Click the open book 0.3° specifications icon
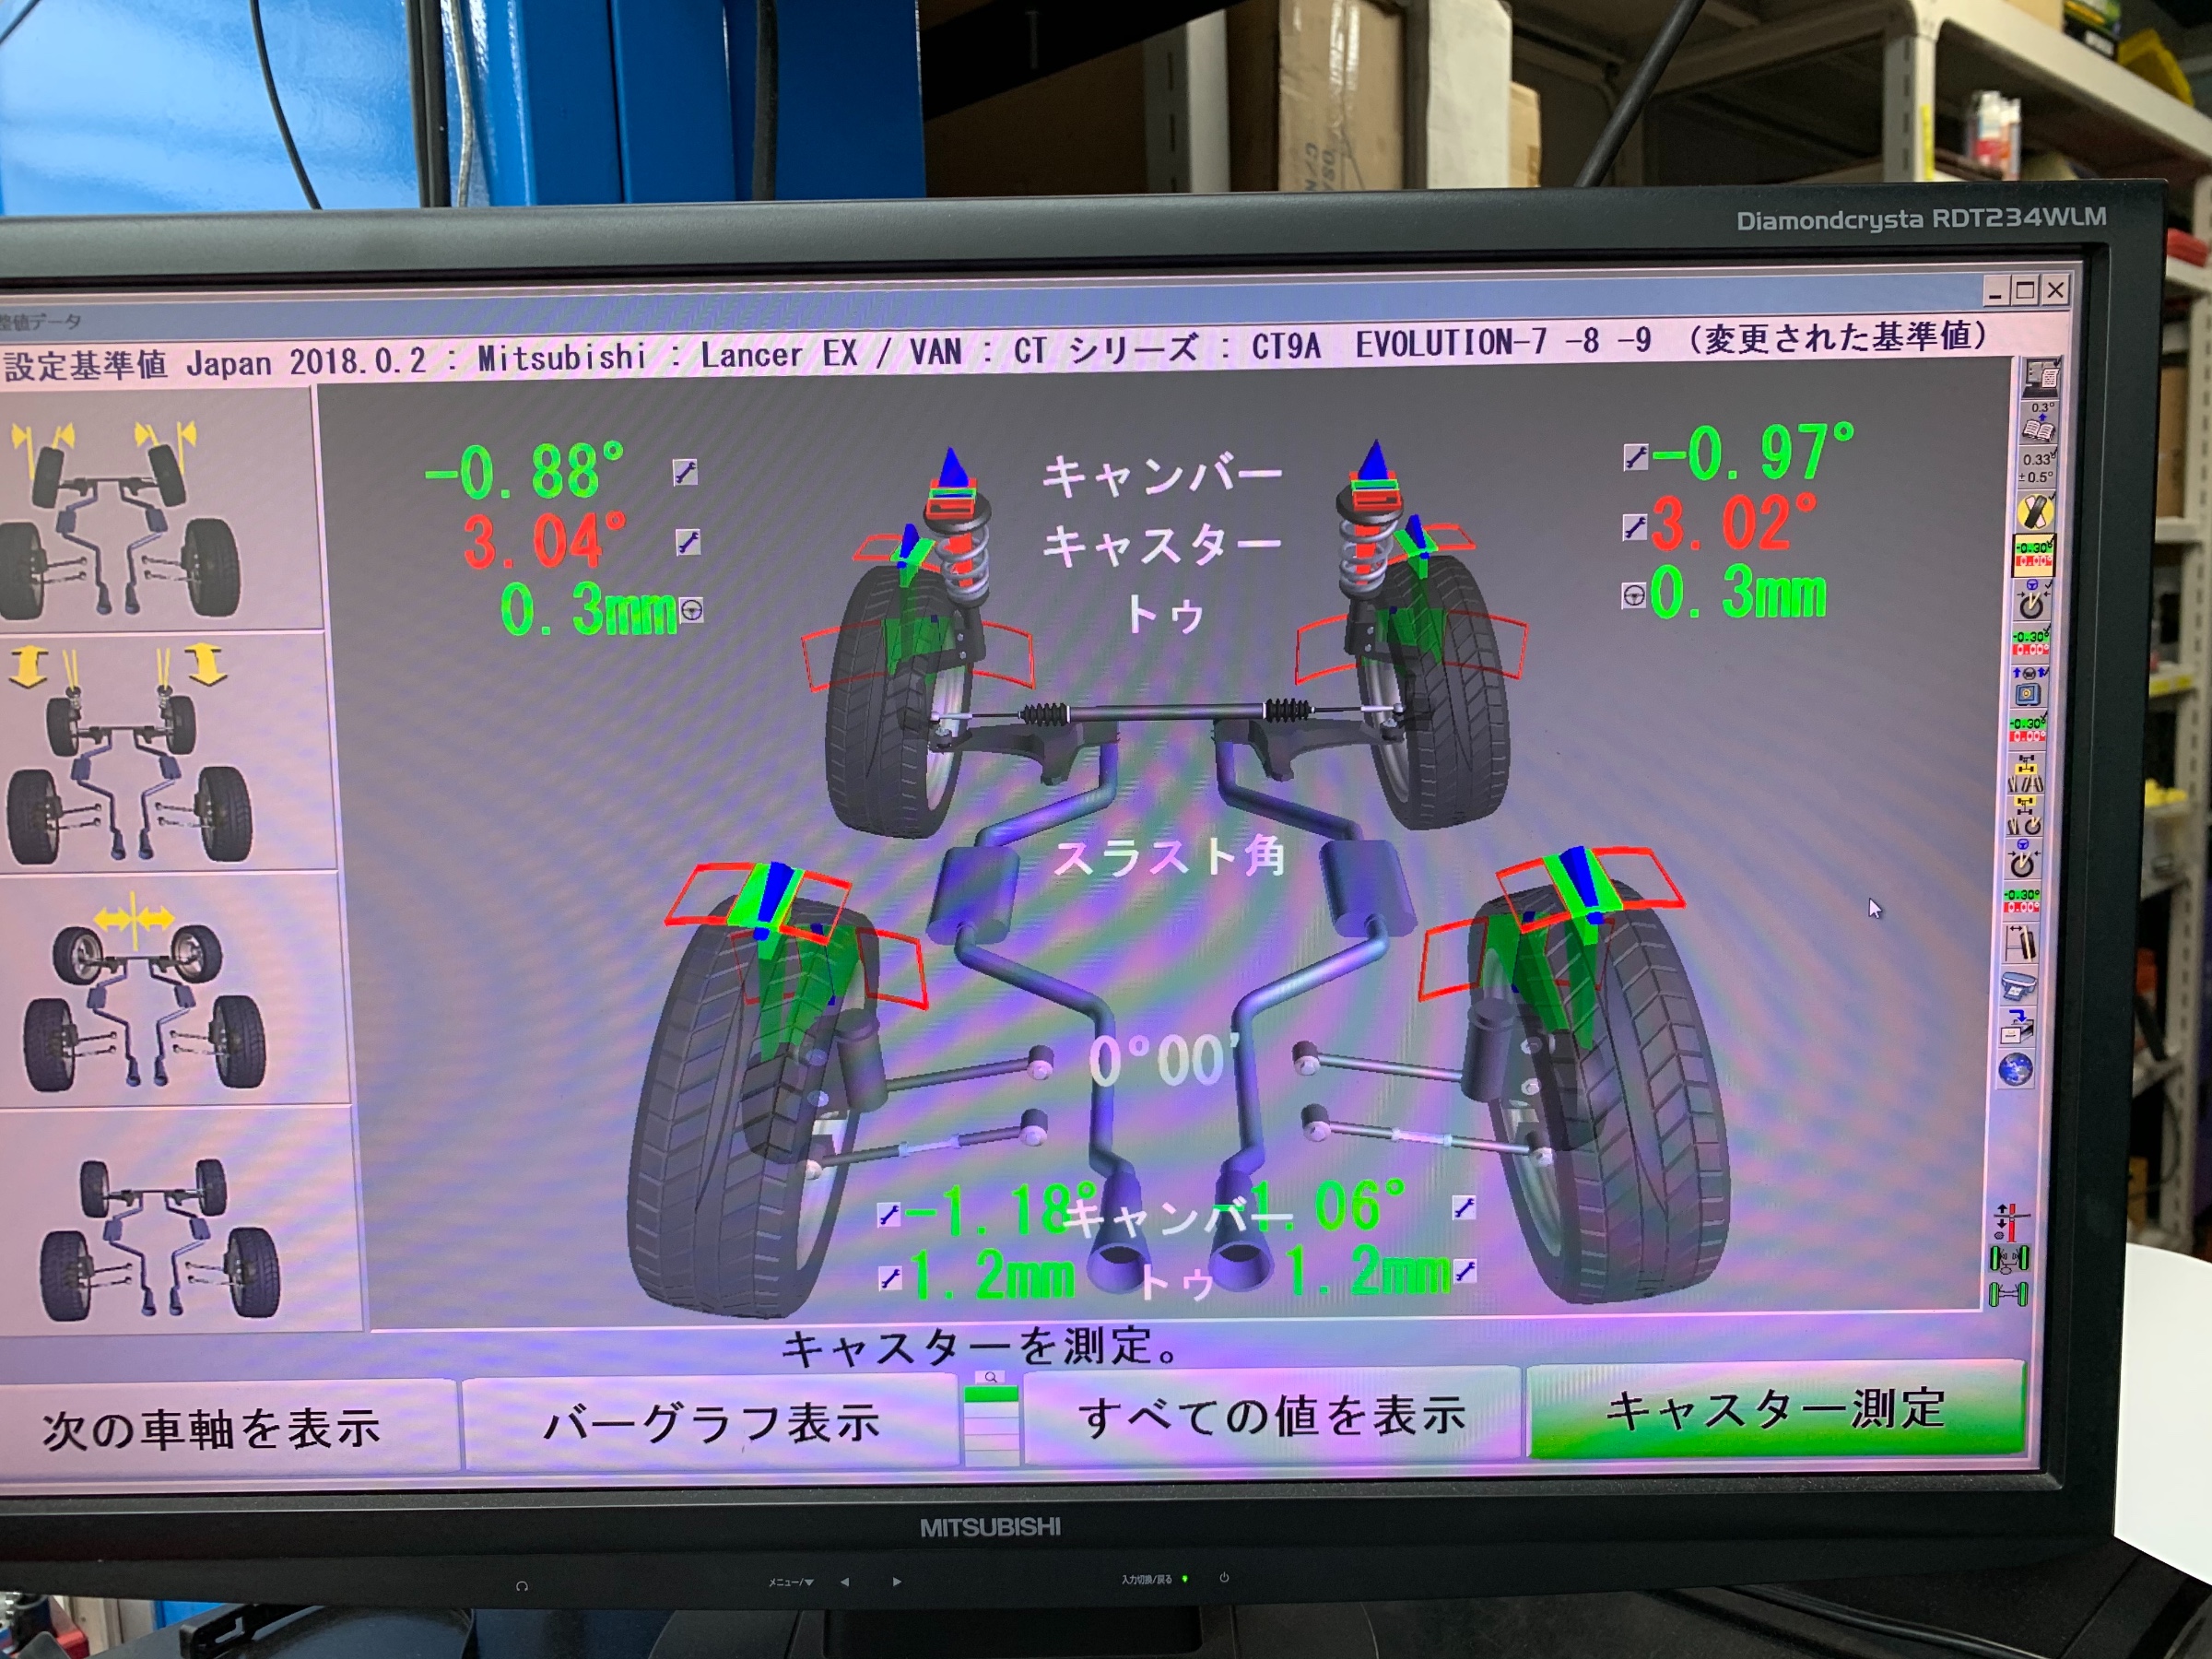 pyautogui.click(x=2039, y=423)
